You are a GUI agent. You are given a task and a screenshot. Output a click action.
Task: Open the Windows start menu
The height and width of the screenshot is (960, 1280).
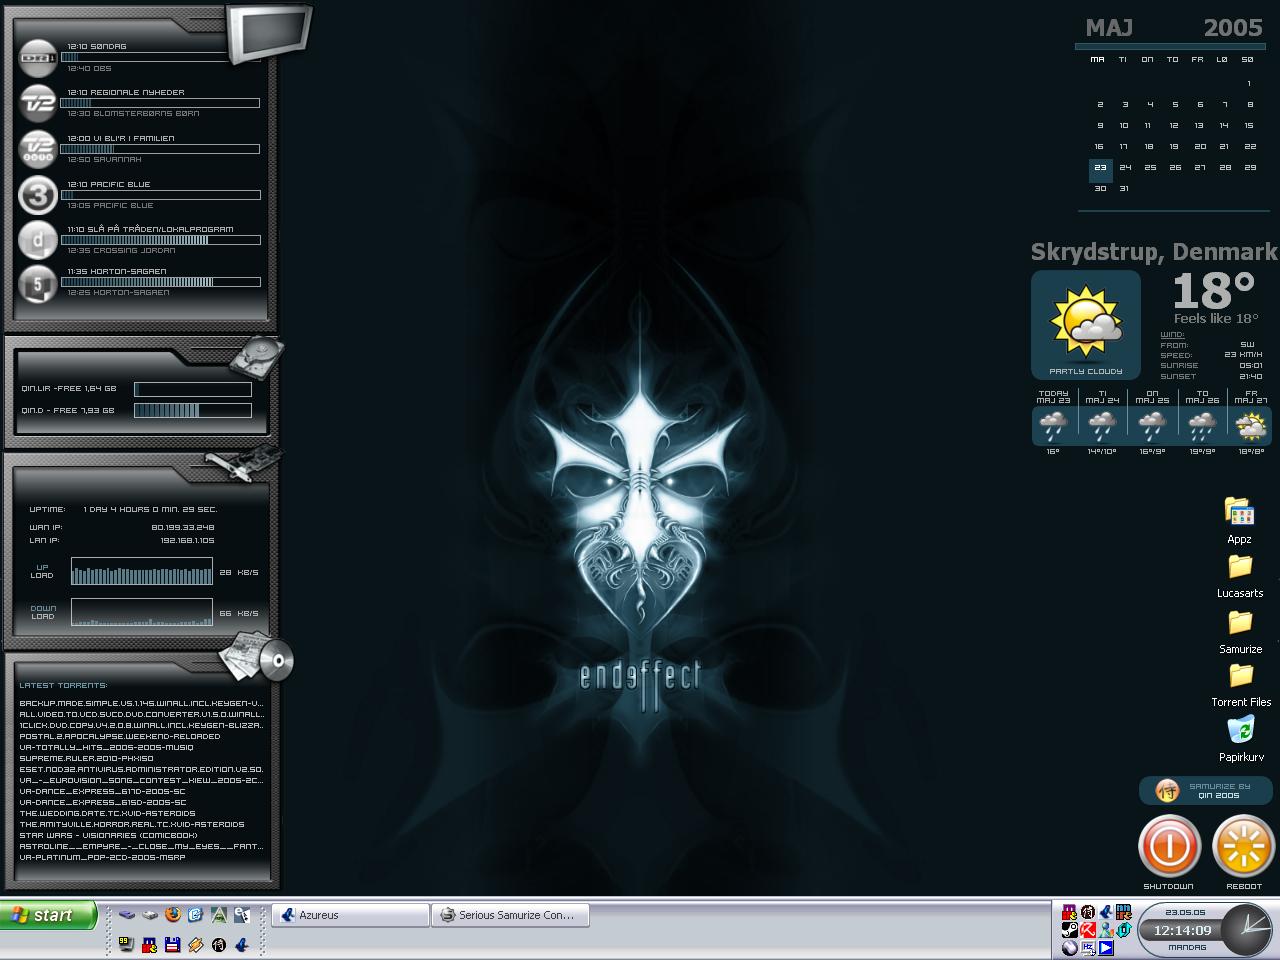click(x=49, y=915)
